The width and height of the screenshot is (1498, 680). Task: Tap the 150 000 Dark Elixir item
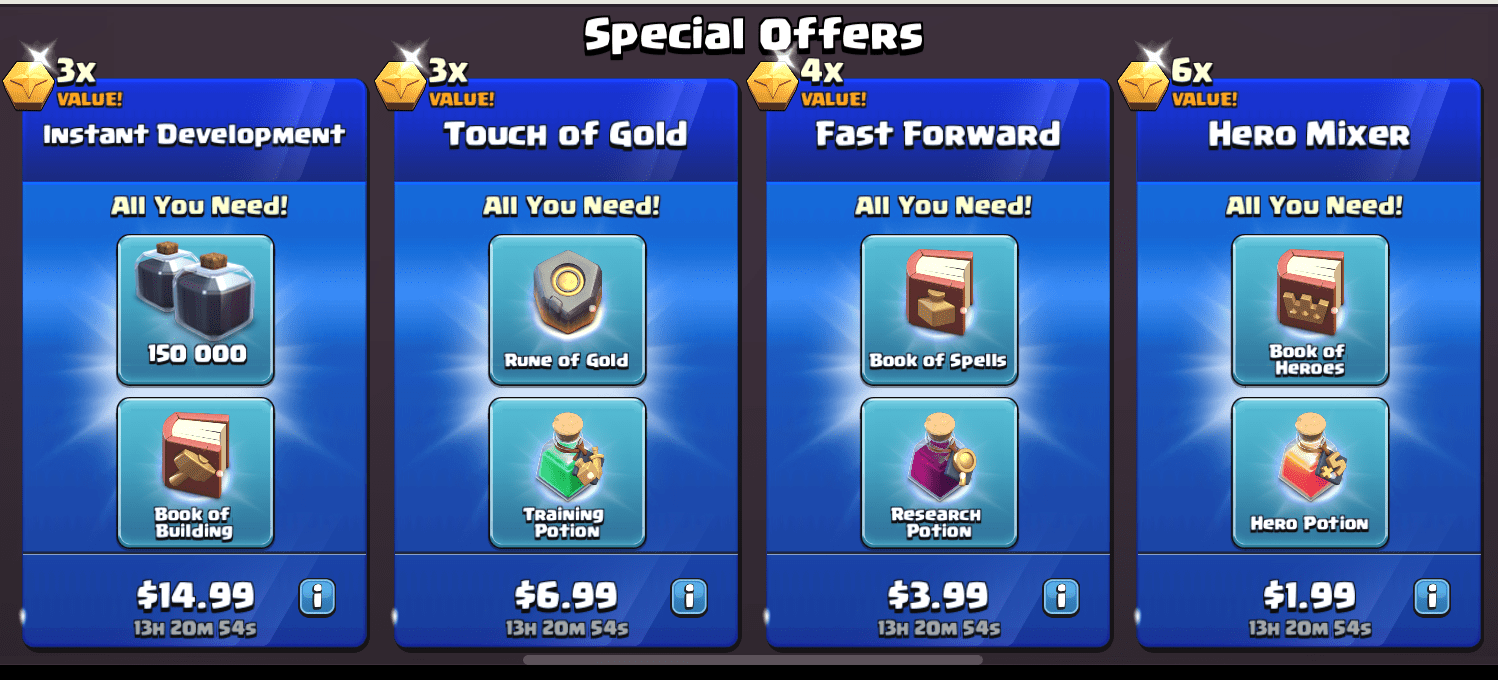coord(195,310)
